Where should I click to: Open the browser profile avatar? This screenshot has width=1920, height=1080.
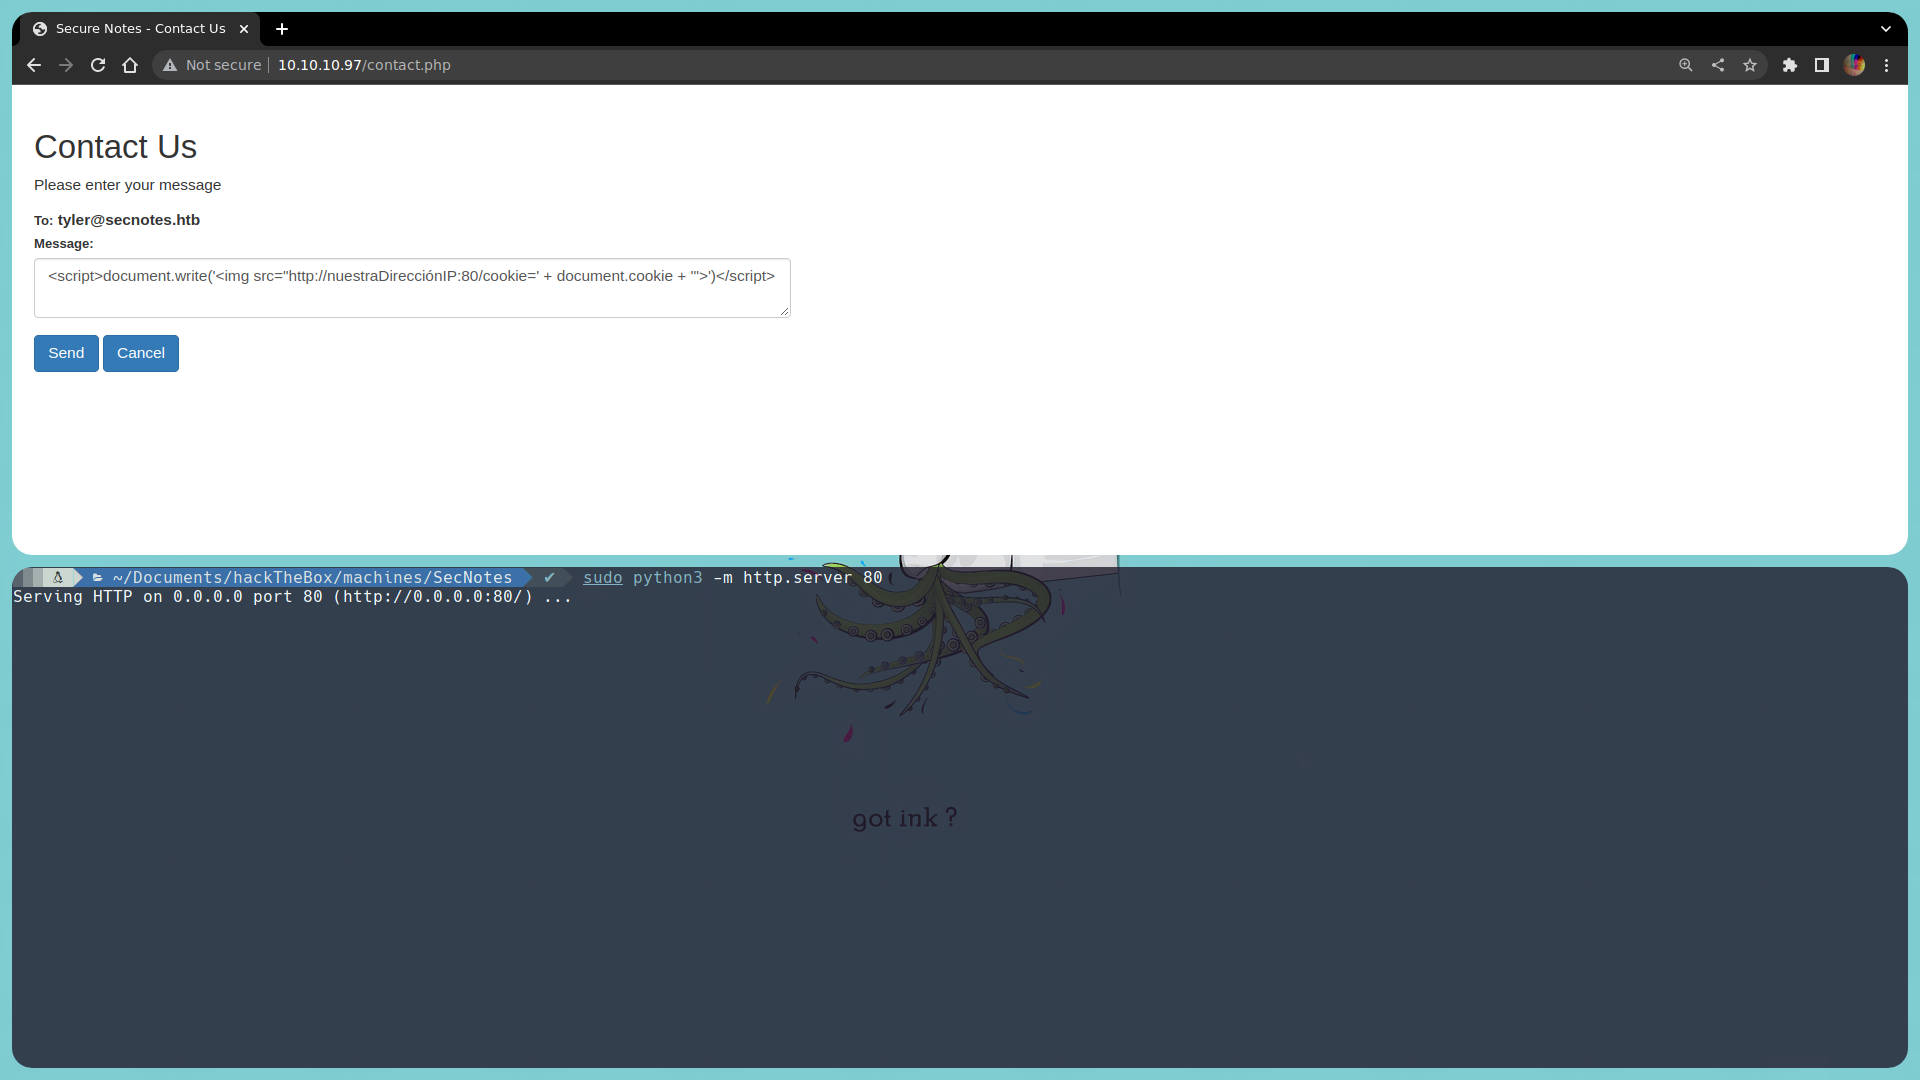[1855, 65]
